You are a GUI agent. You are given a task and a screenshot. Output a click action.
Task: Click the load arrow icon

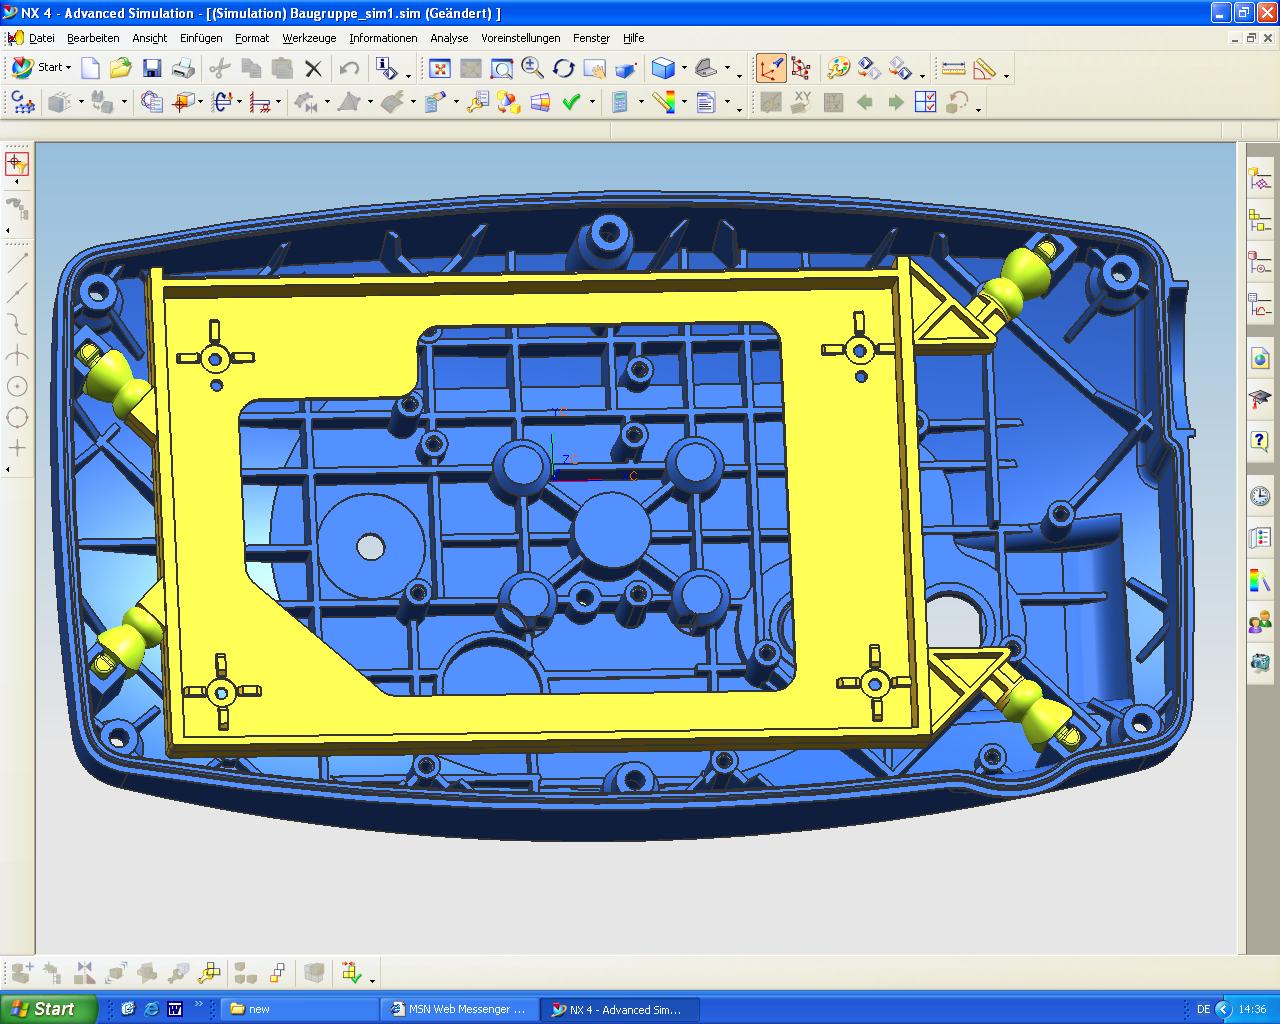pyautogui.click(x=222, y=102)
